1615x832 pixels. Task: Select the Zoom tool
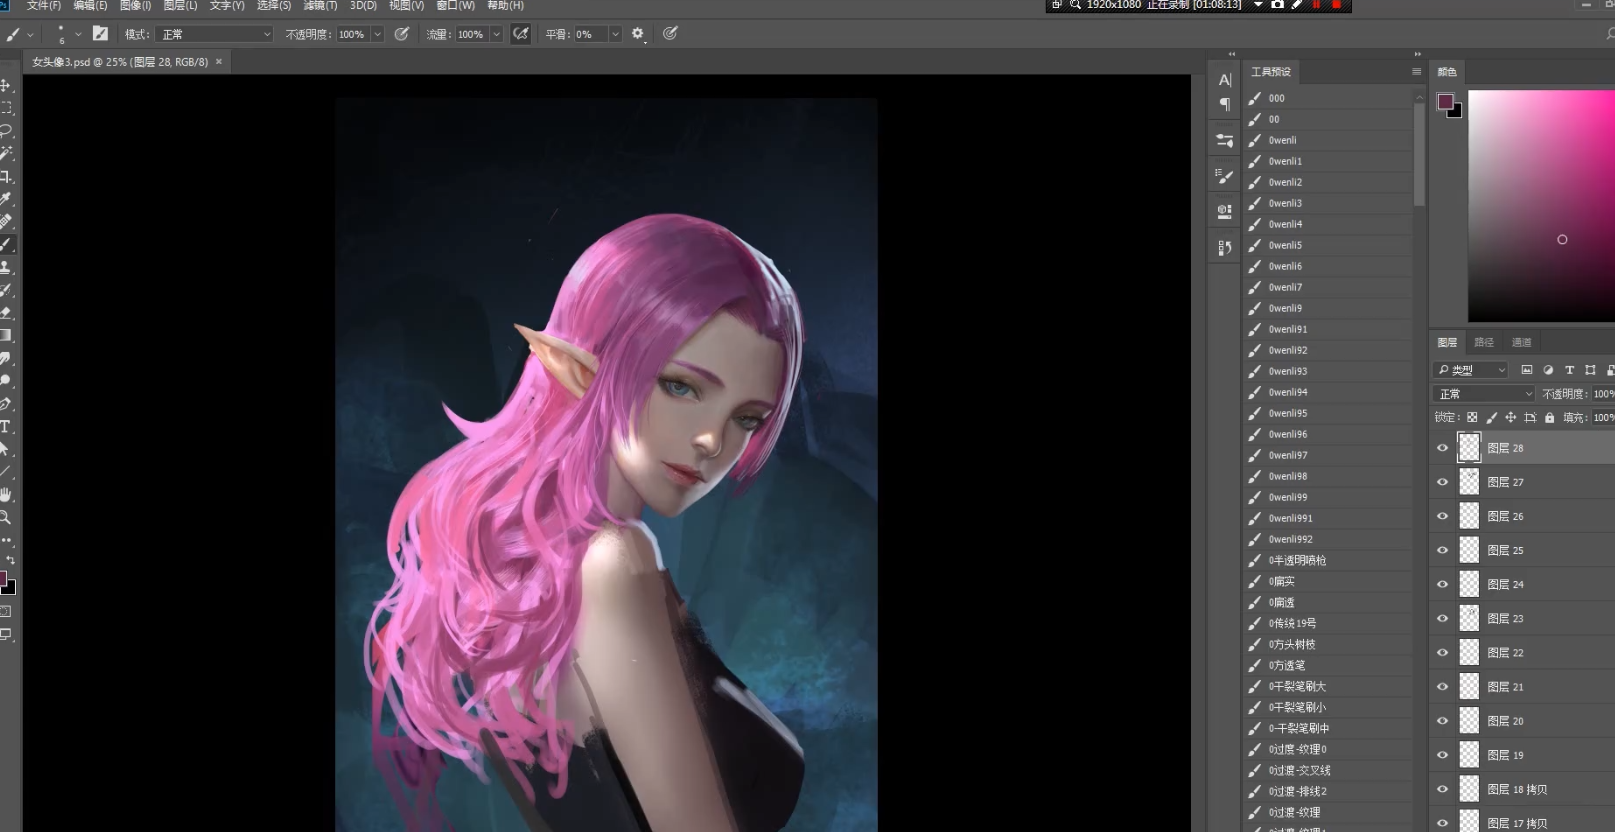tap(6, 517)
